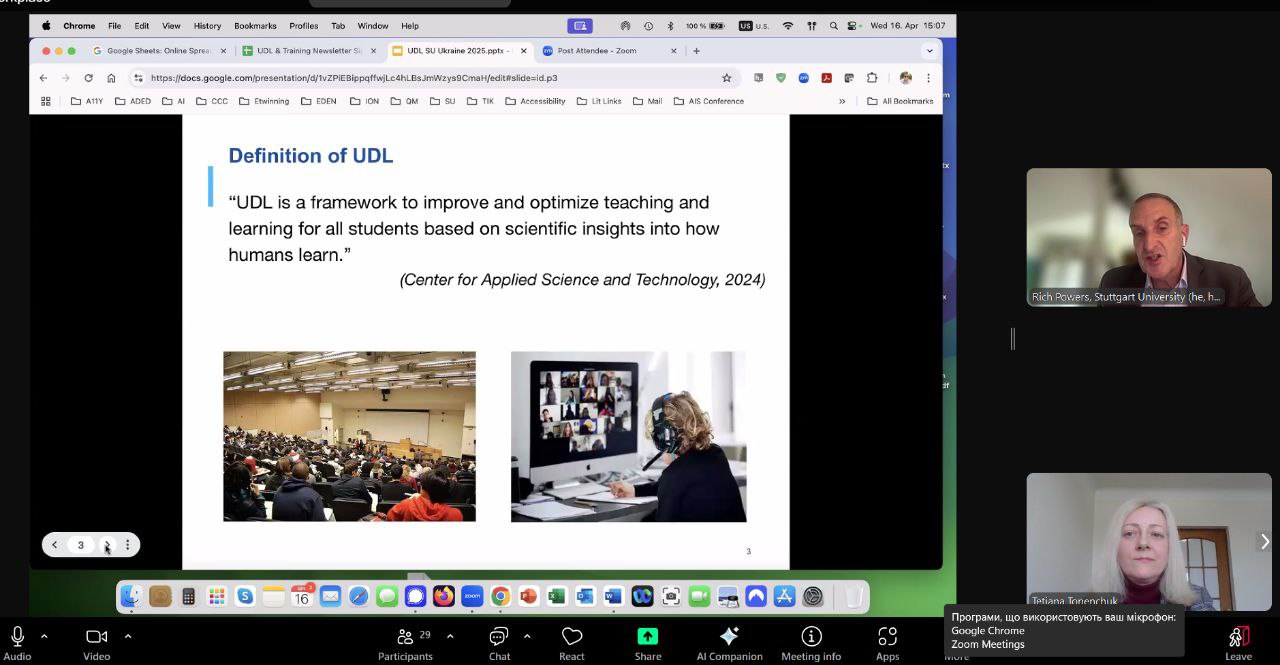The height and width of the screenshot is (665, 1280).
Task: Open the Accessibility bookmarks folder
Action: (x=536, y=101)
